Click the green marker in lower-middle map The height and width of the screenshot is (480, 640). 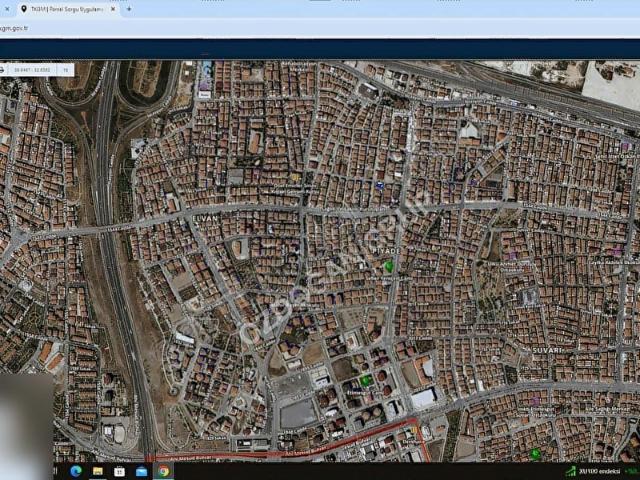click(366, 380)
